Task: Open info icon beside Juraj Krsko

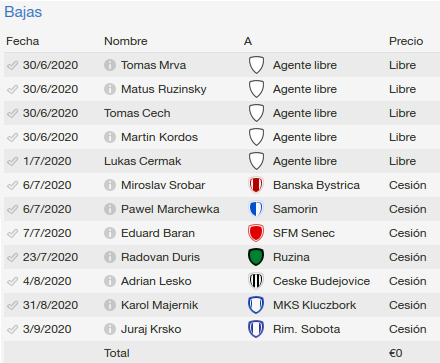Action: click(110, 329)
